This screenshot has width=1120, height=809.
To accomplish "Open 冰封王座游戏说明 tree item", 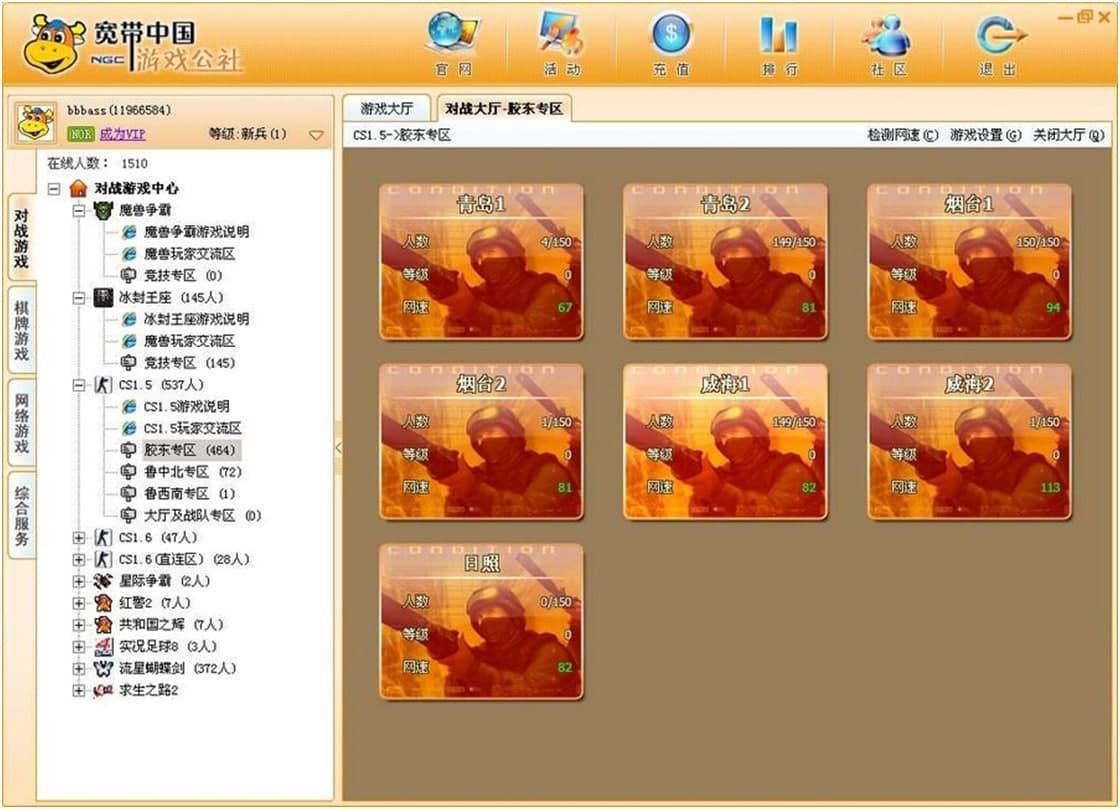I will 196,319.
